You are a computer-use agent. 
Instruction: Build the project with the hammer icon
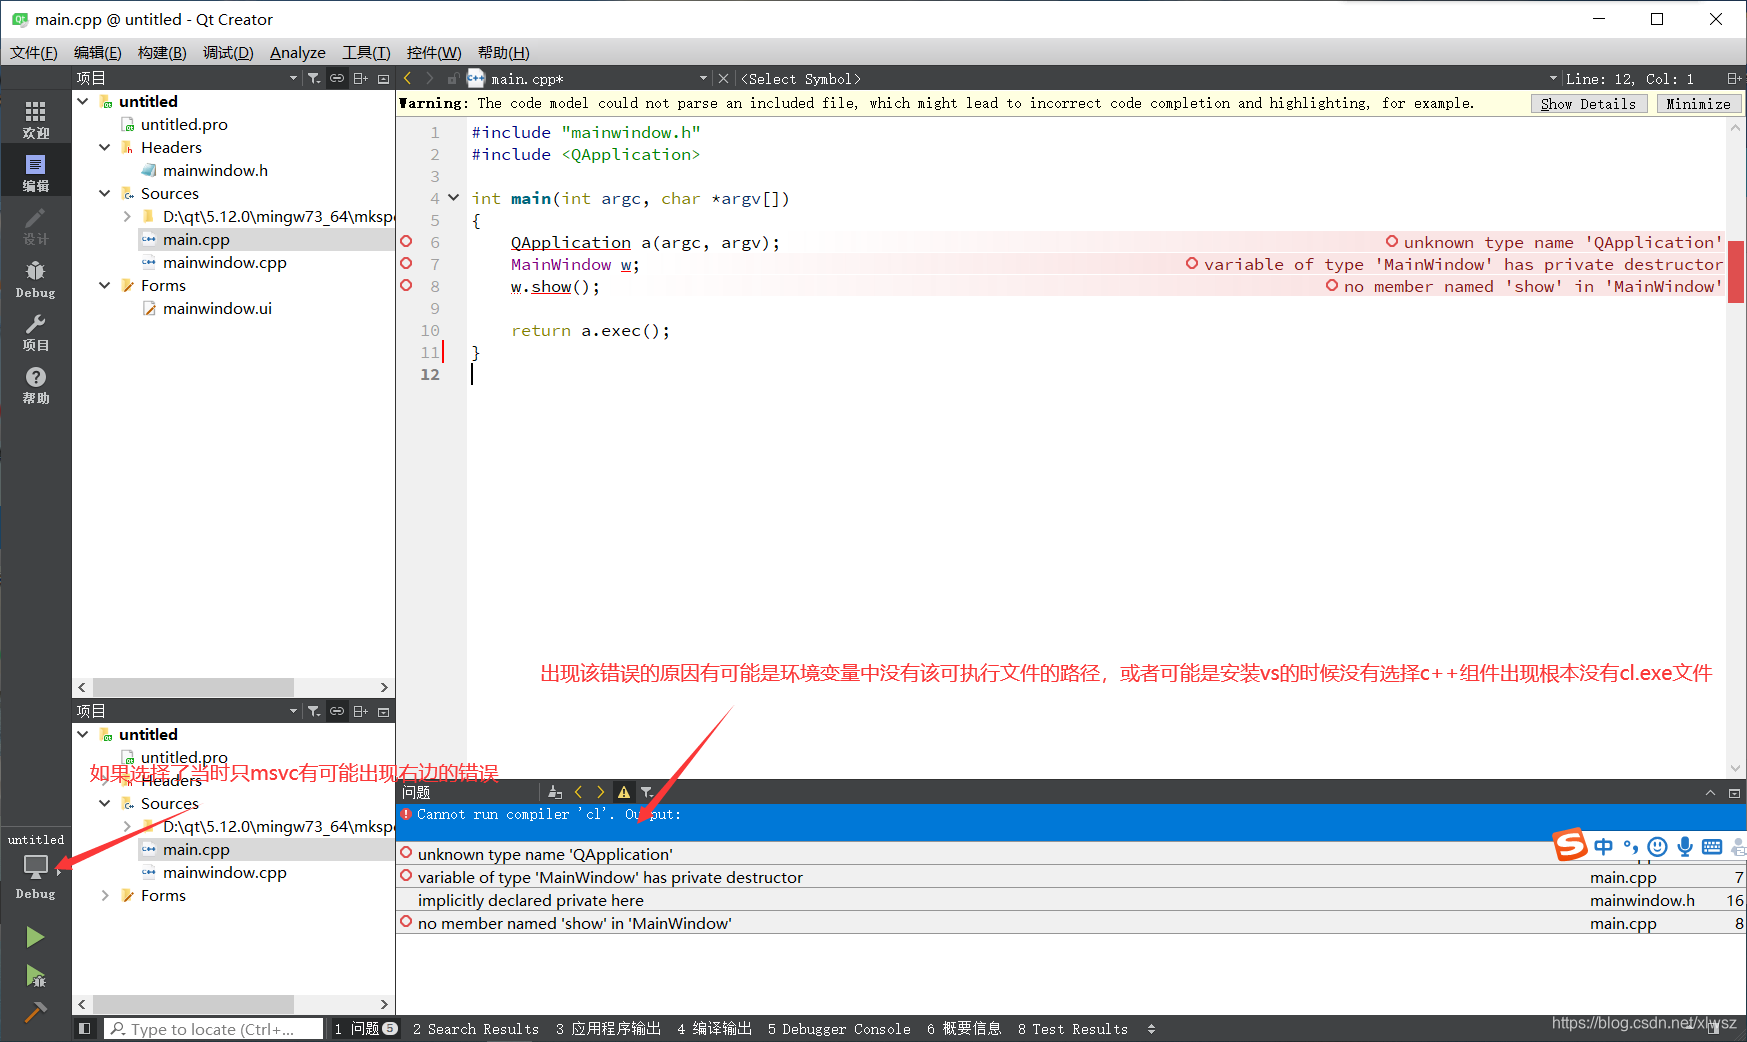[35, 1012]
